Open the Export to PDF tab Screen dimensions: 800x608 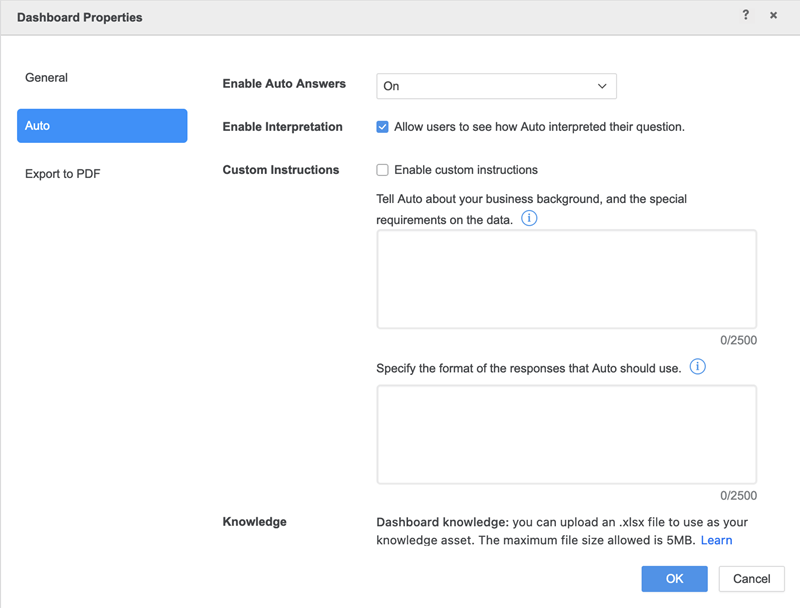63,174
